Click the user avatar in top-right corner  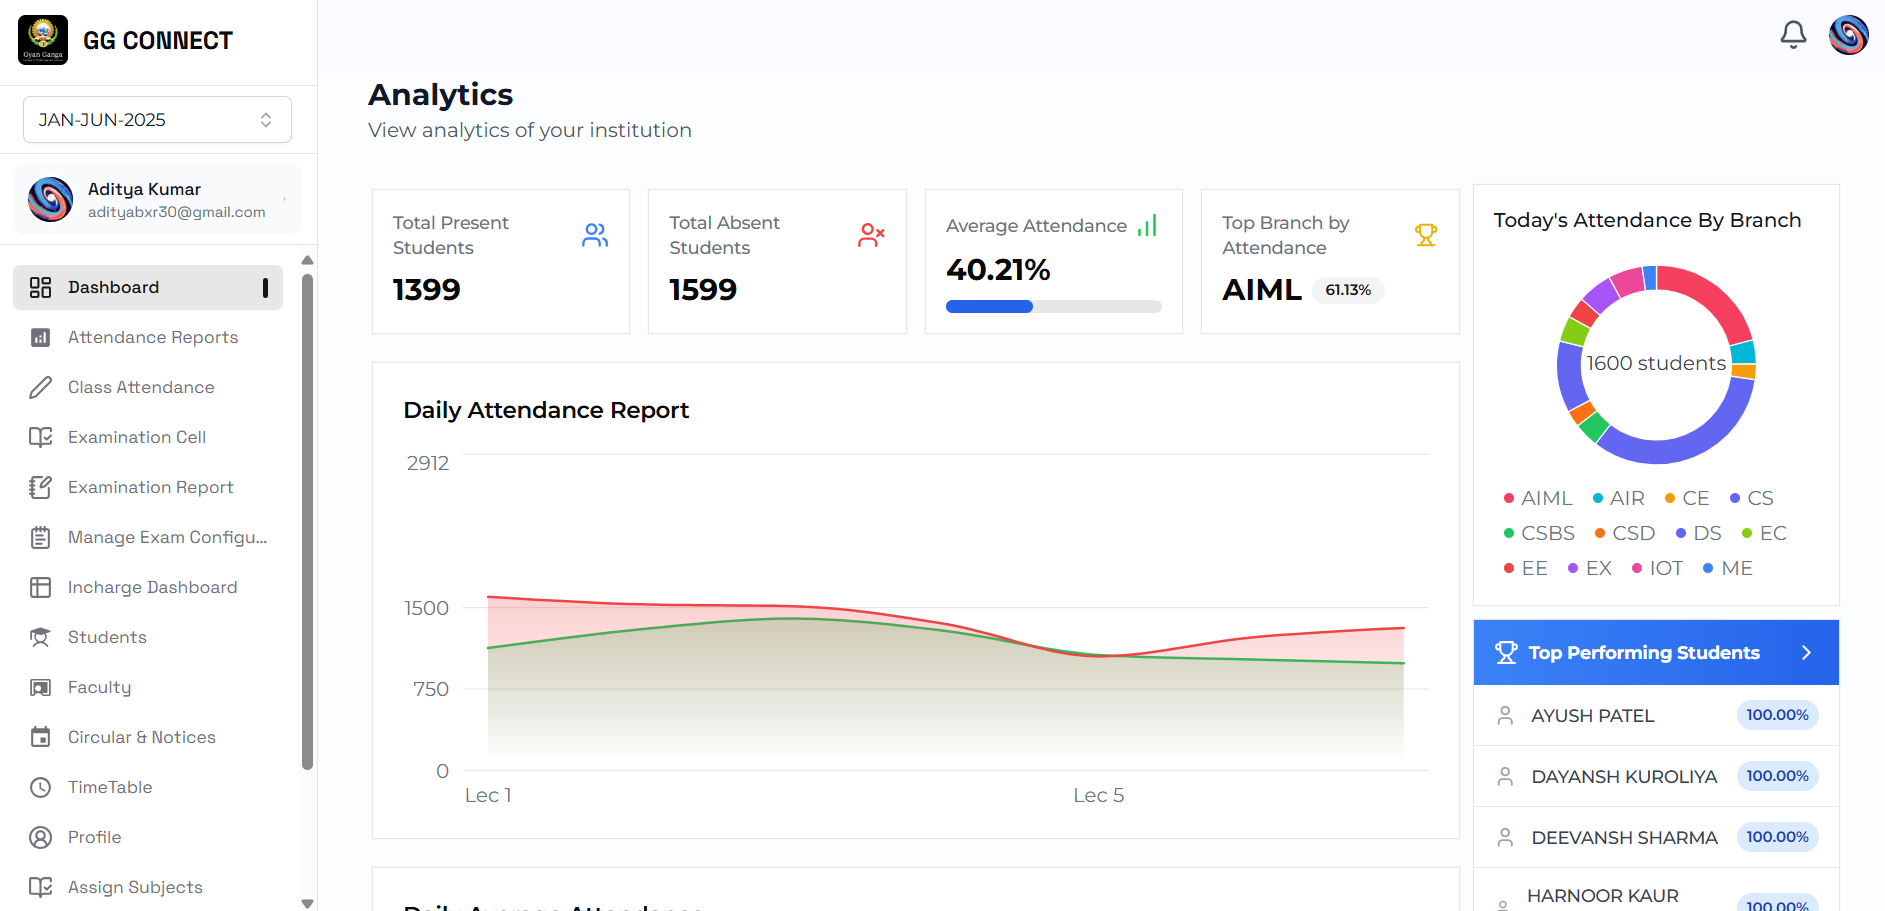point(1848,35)
